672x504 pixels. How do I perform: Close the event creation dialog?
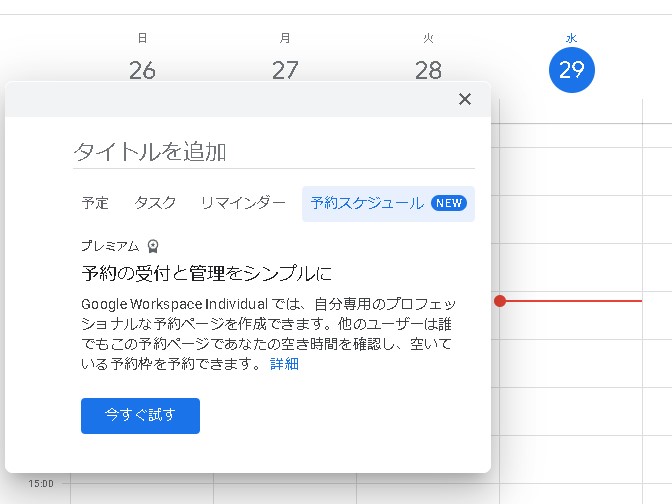(x=464, y=99)
